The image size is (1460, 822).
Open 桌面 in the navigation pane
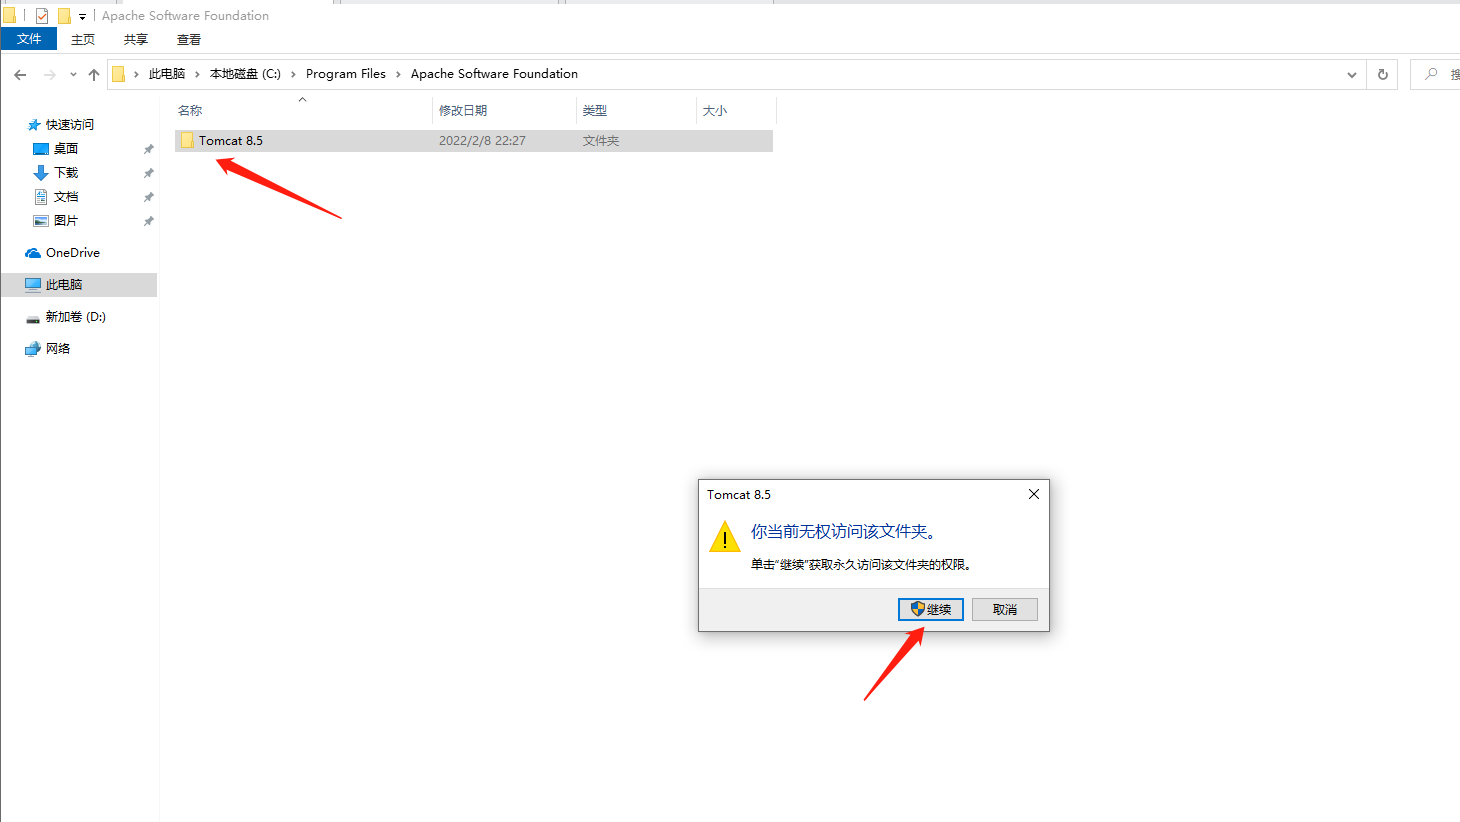(66, 149)
